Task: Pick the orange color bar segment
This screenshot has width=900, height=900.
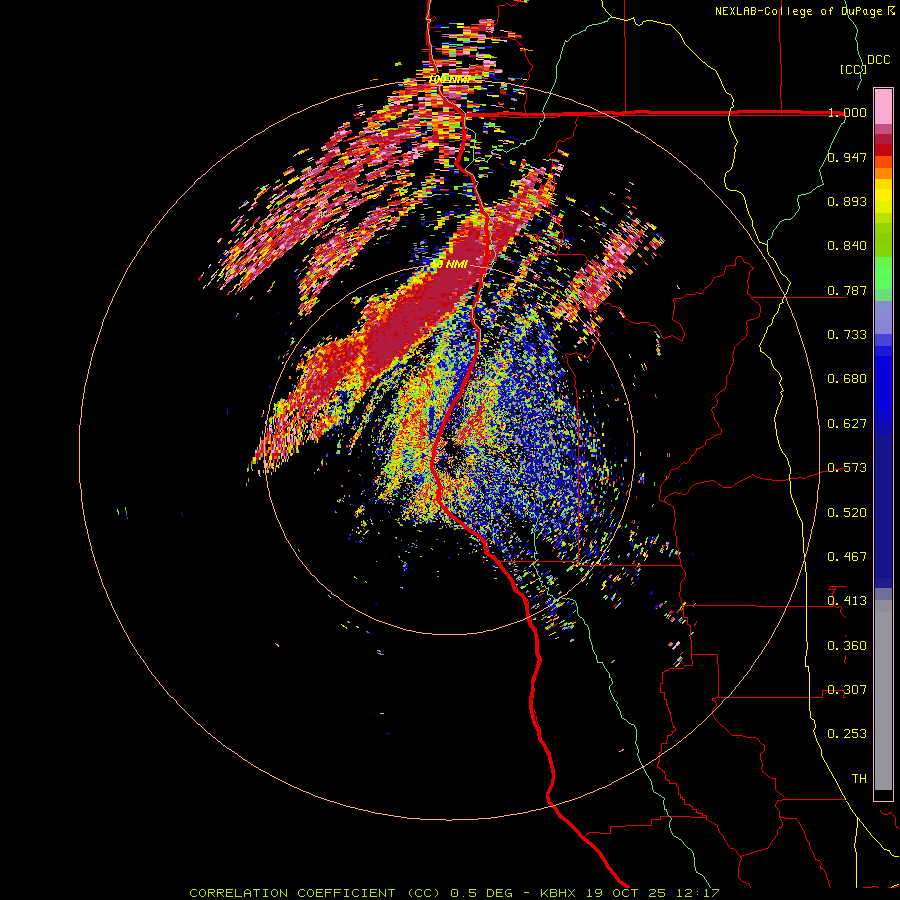Action: click(883, 173)
